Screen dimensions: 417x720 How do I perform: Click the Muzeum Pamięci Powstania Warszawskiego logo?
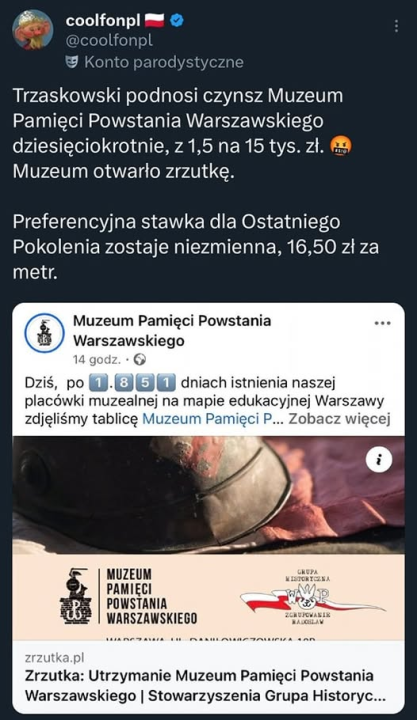click(129, 596)
